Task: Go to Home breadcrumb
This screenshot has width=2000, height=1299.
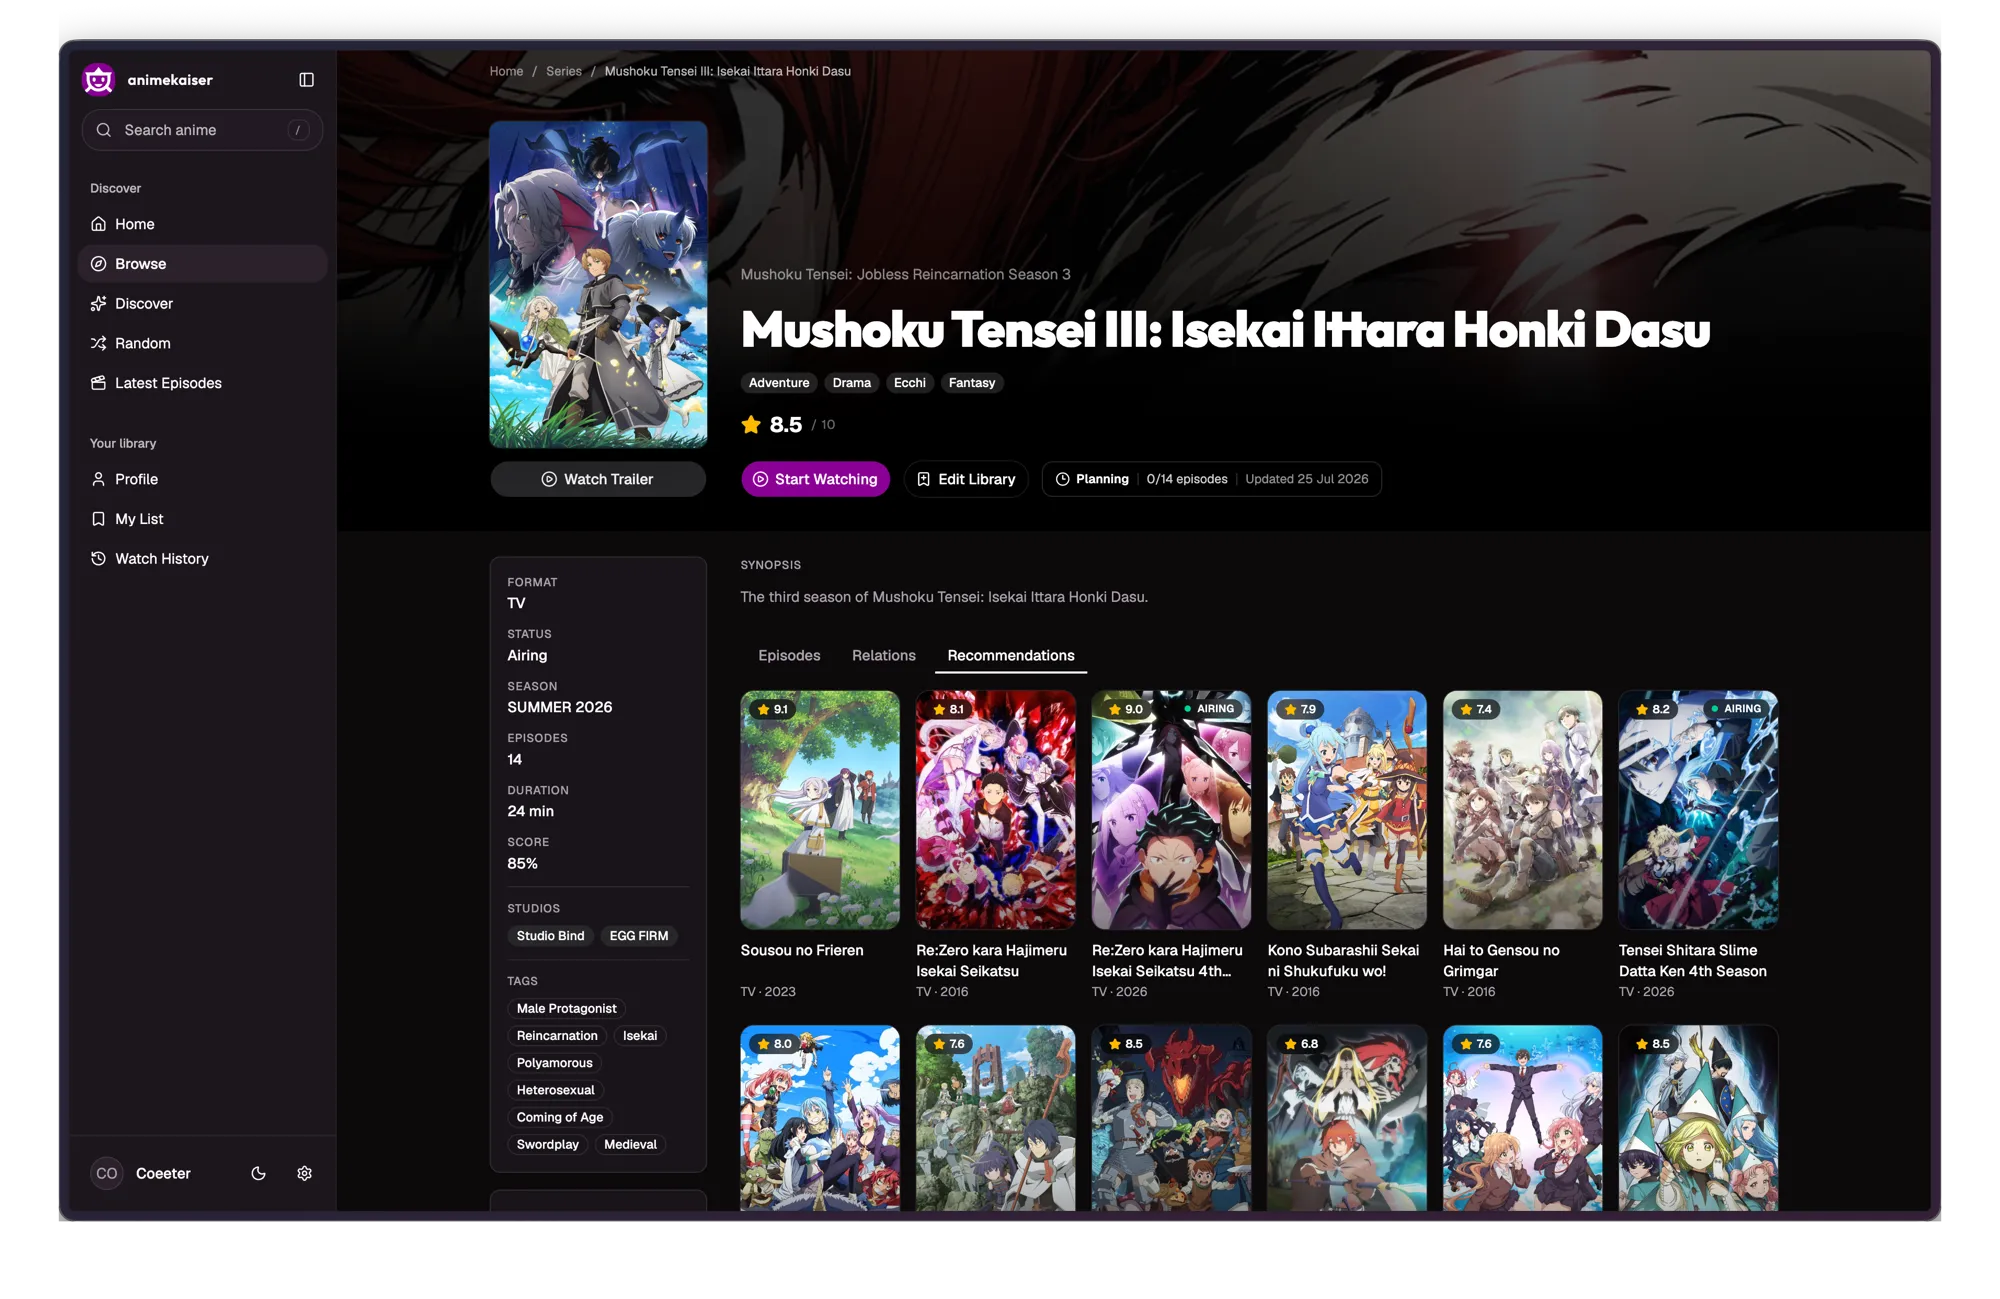Action: 506,71
